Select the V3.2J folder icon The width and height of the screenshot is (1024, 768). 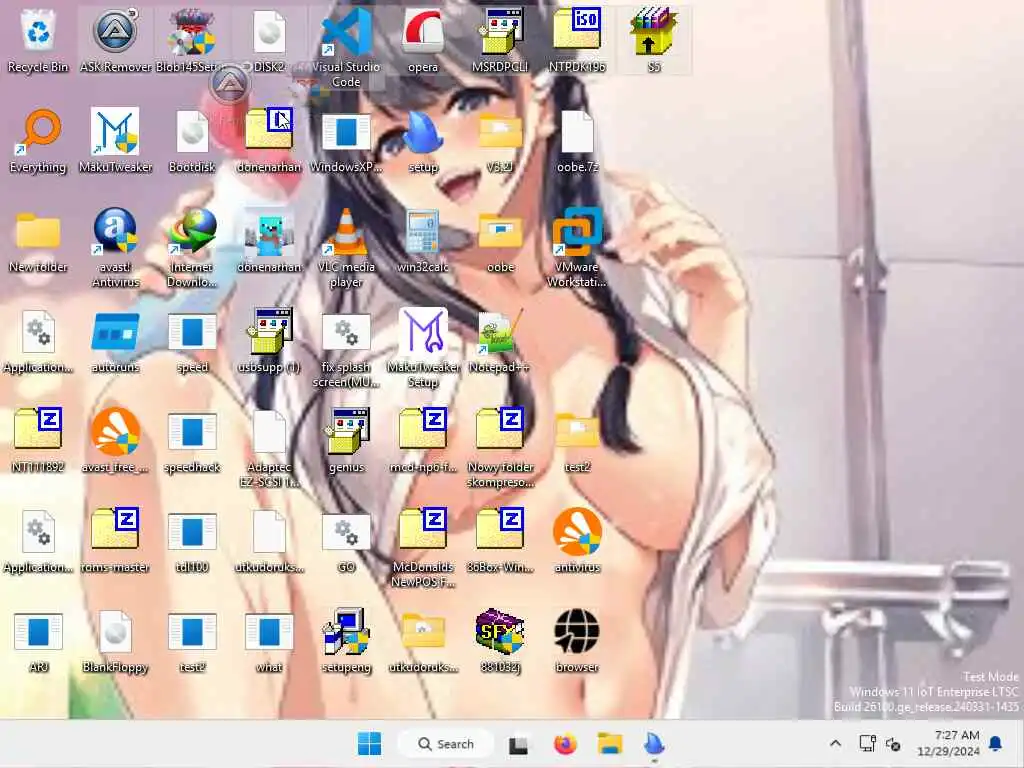[500, 141]
